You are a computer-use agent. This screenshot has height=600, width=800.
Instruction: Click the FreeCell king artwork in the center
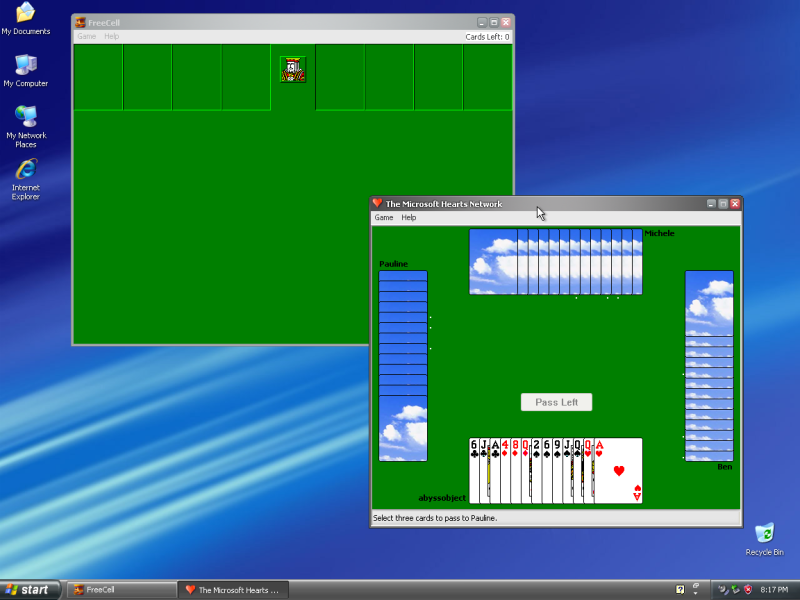(x=293, y=70)
